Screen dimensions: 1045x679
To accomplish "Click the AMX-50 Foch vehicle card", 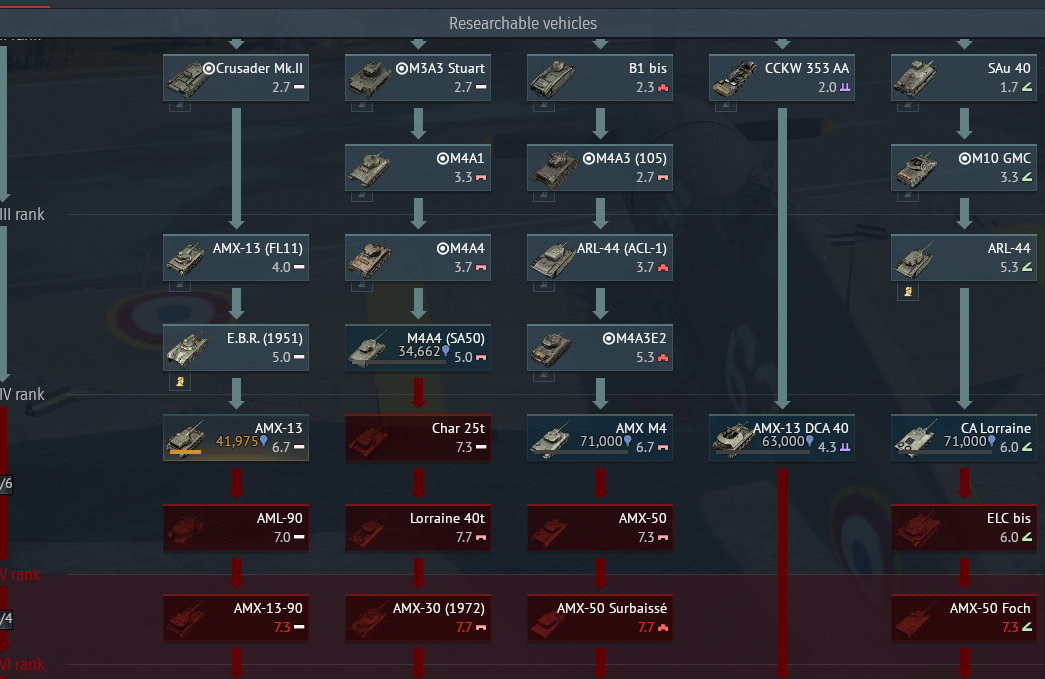I will (964, 618).
